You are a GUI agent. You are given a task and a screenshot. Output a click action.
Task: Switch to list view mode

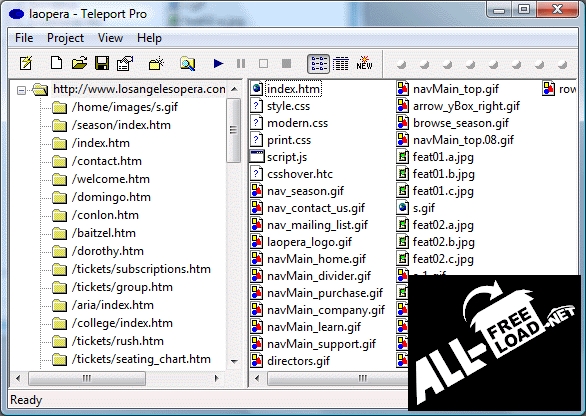[x=318, y=64]
